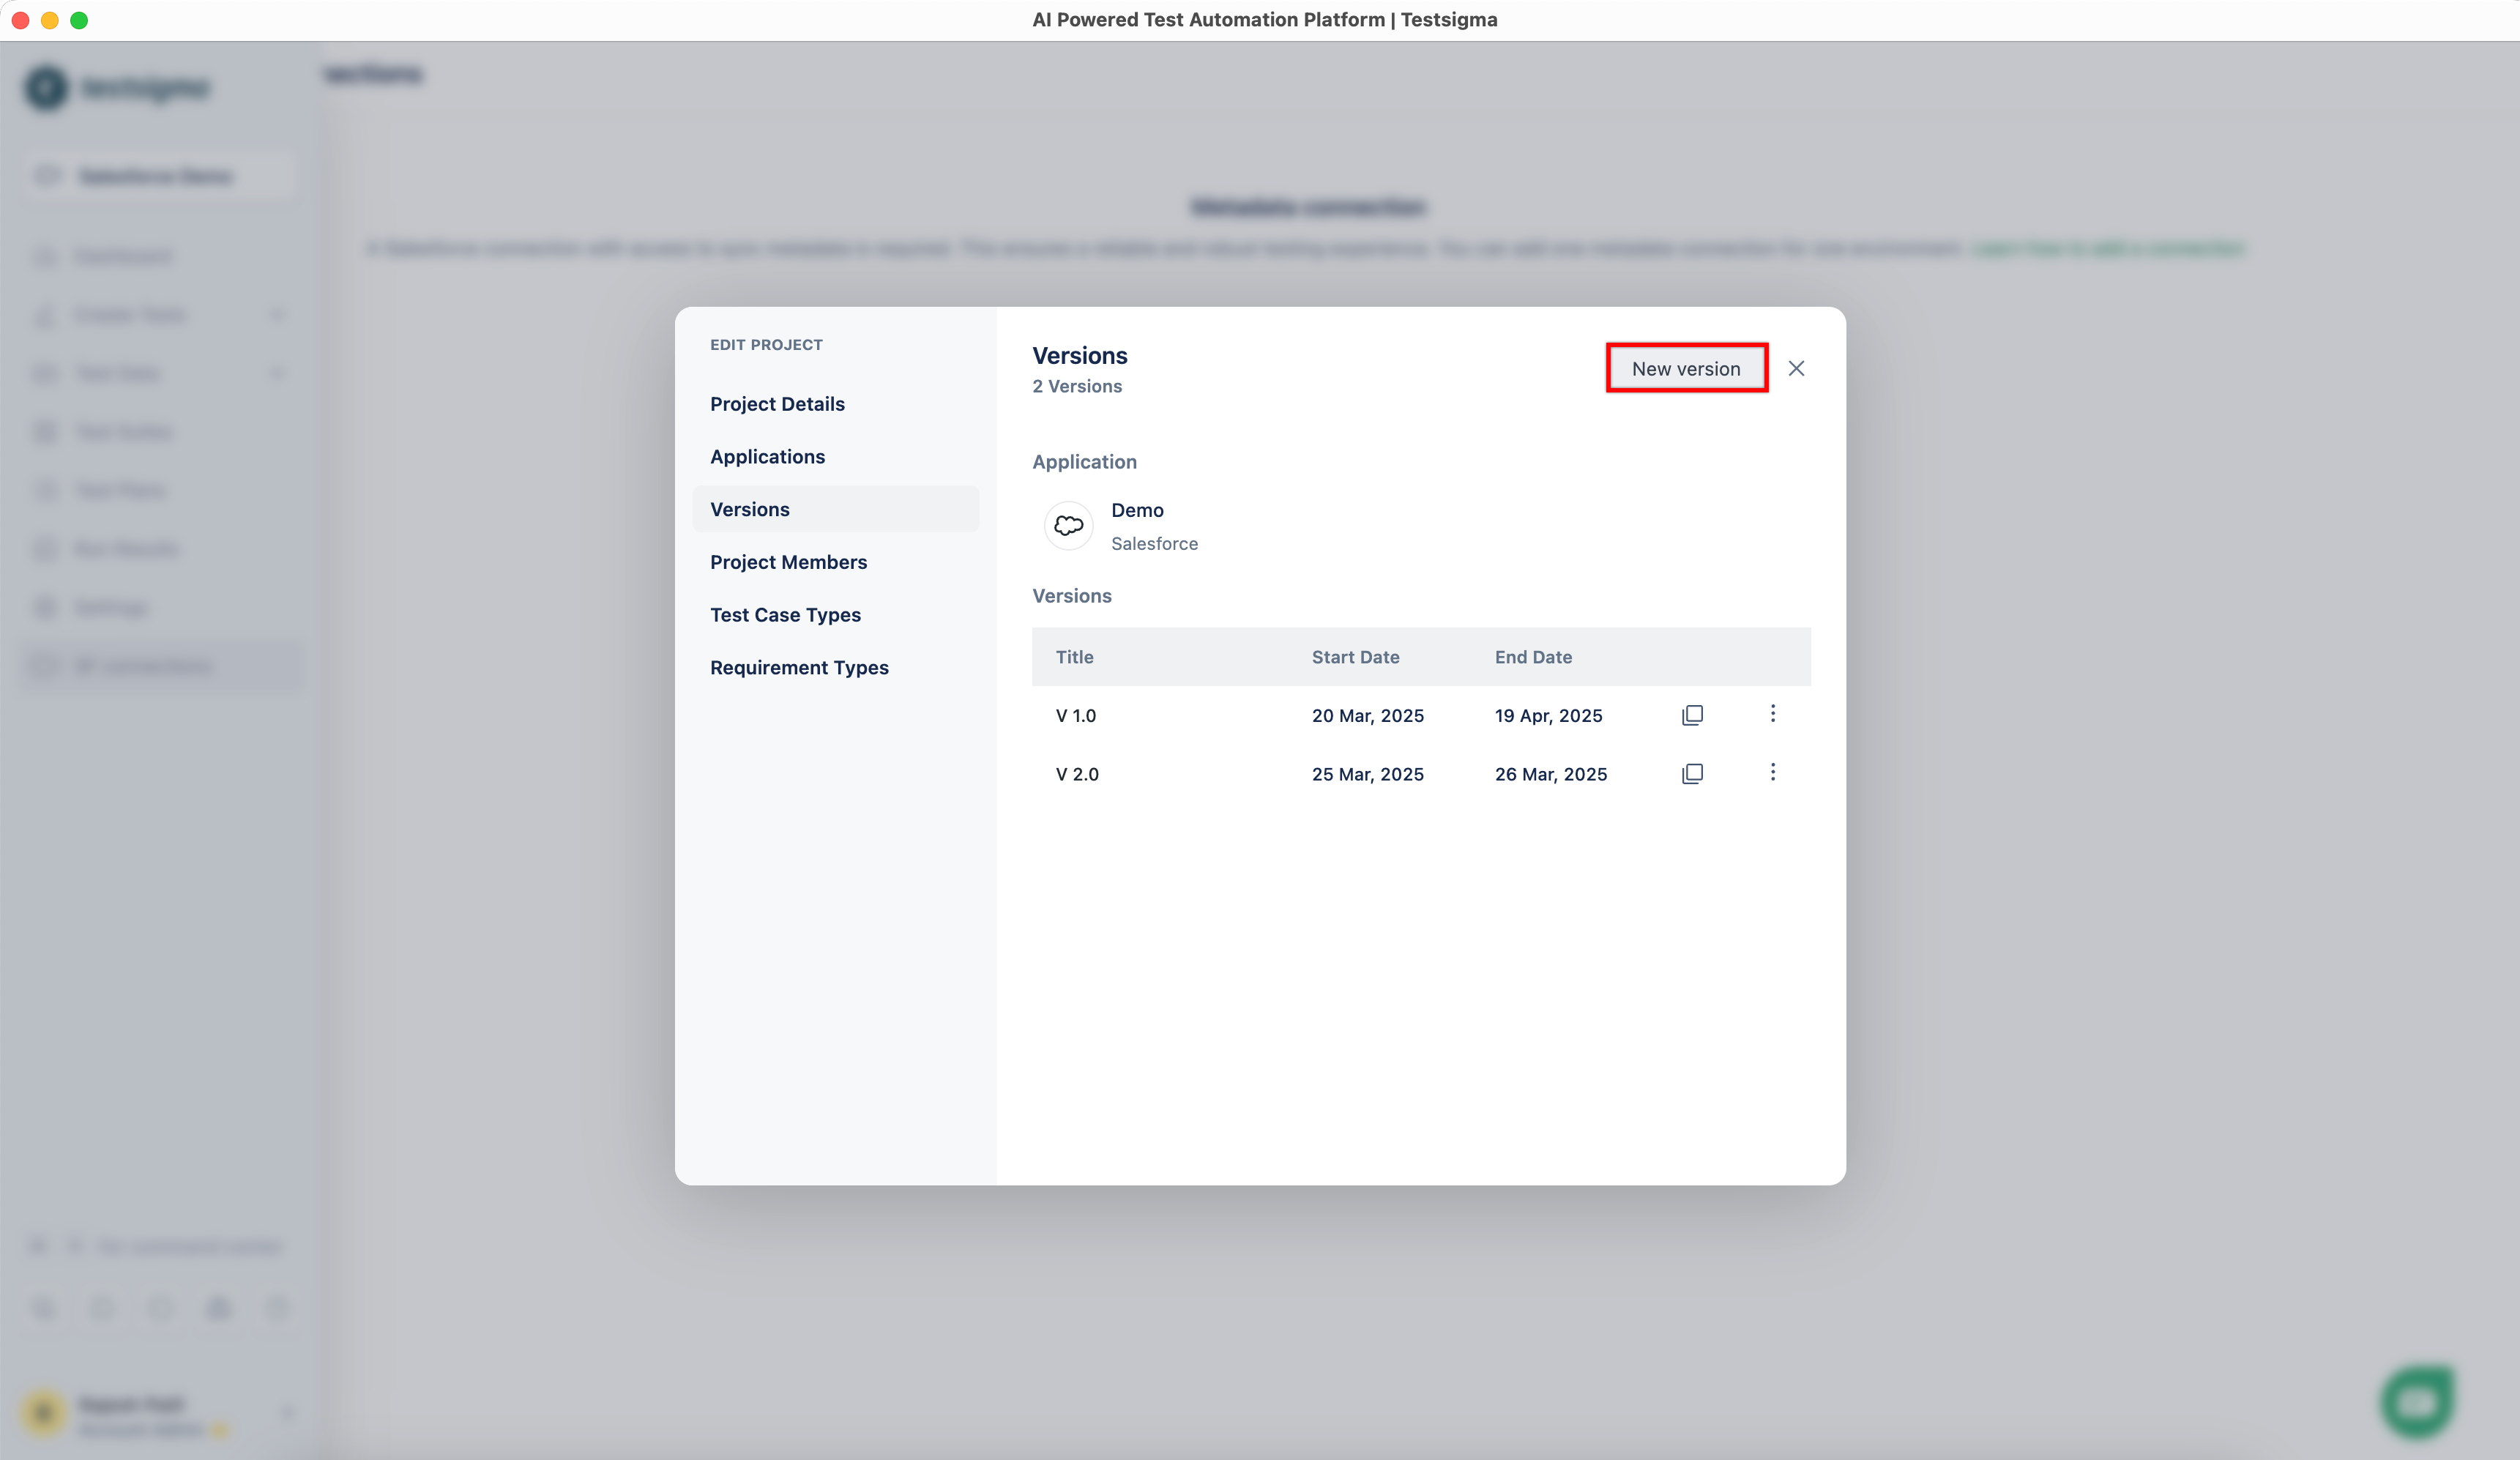Copy version V 1.0 with clone icon
Viewport: 2520px width, 1460px height.
point(1692,715)
